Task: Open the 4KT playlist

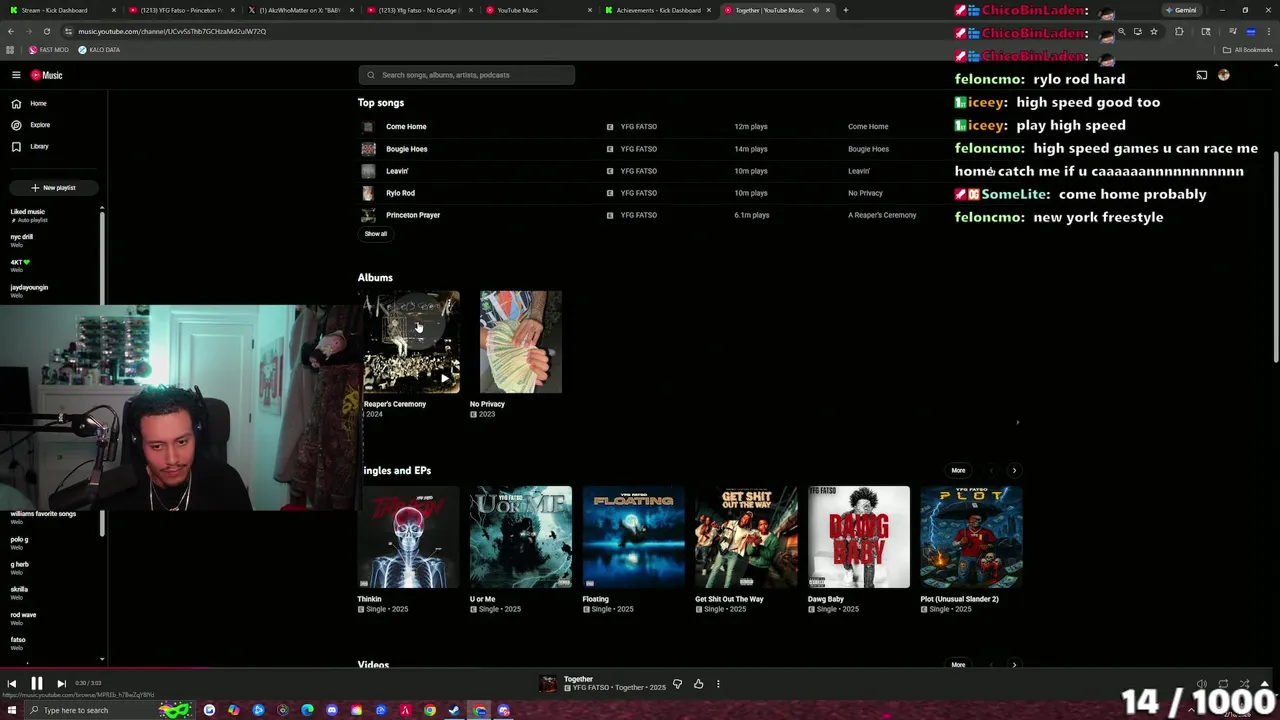Action: (x=20, y=265)
